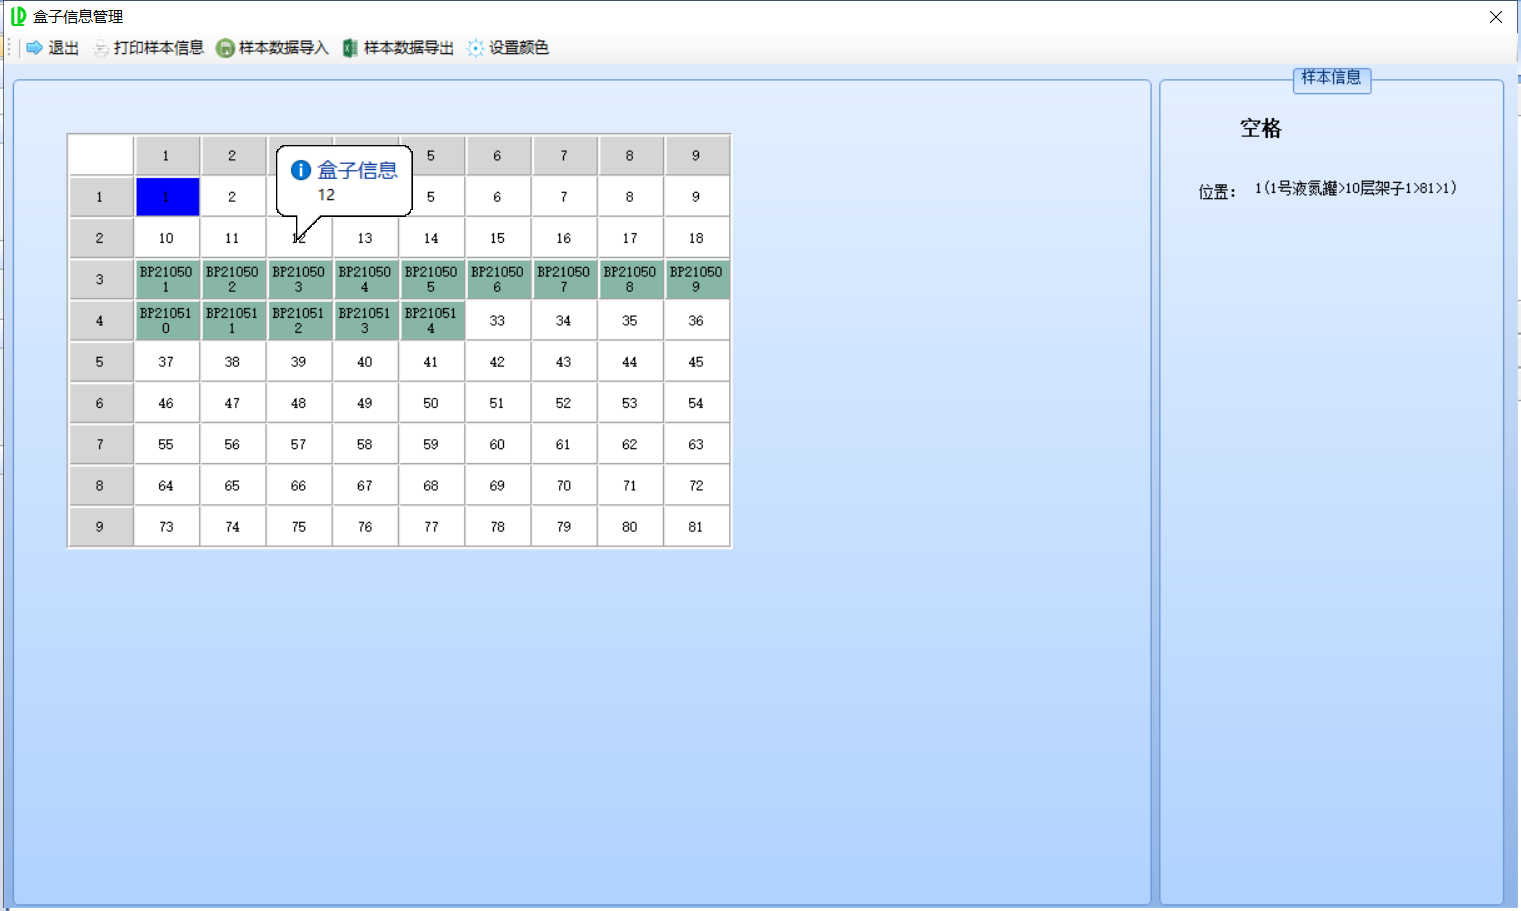The height and width of the screenshot is (911, 1521).
Task: Click row header 5
Action: [101, 362]
